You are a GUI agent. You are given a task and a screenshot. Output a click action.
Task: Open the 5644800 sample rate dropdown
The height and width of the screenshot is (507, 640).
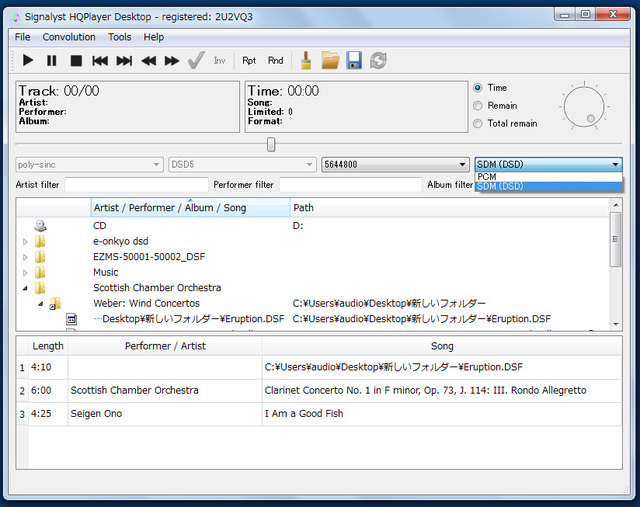[394, 164]
